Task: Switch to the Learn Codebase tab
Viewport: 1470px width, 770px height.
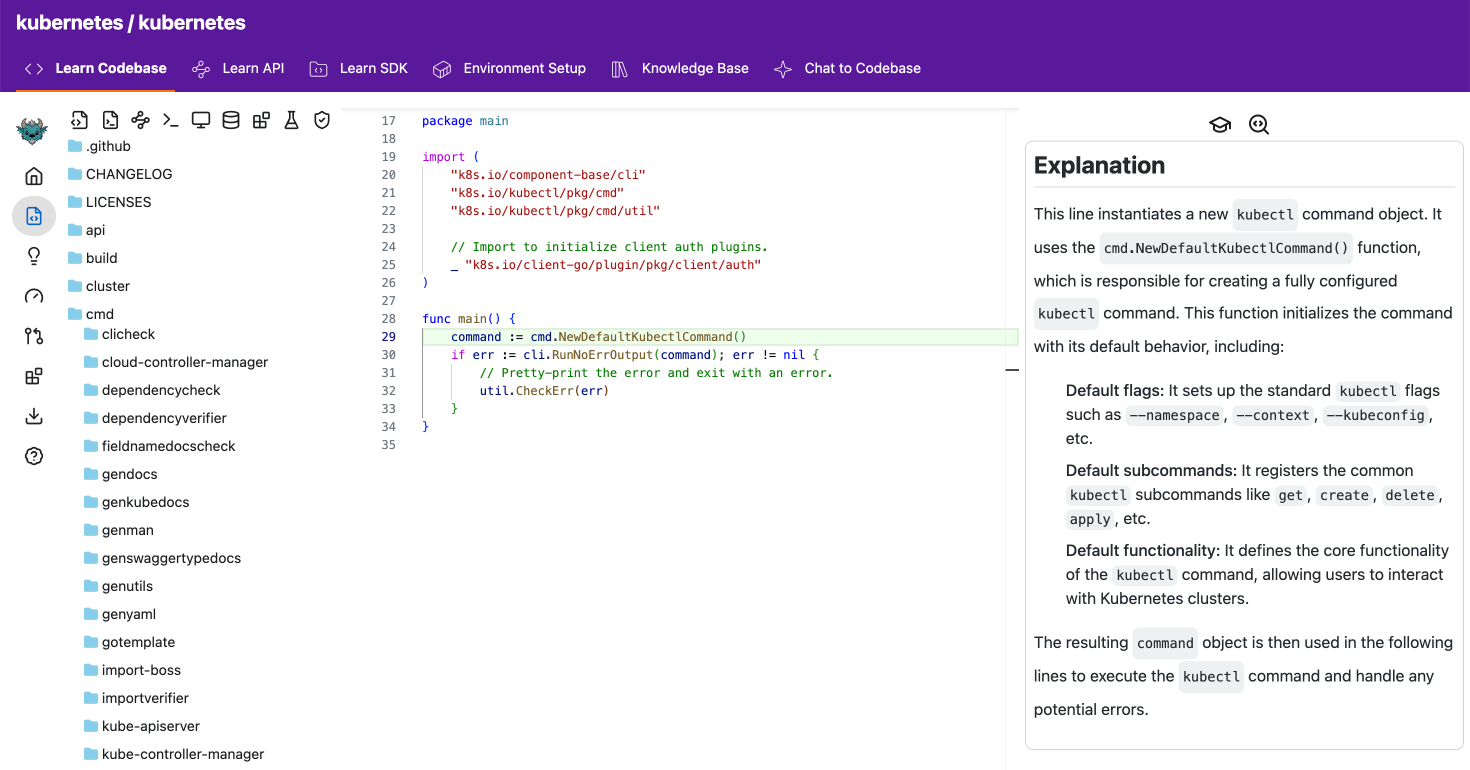Action: click(x=96, y=68)
